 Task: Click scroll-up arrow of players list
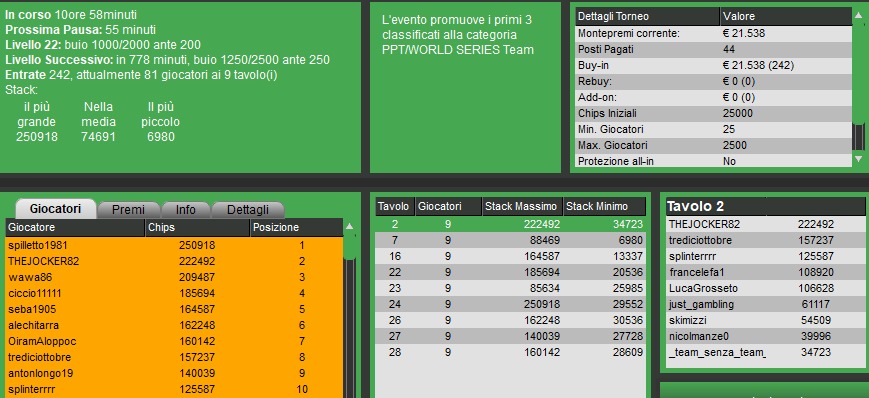[x=349, y=227]
